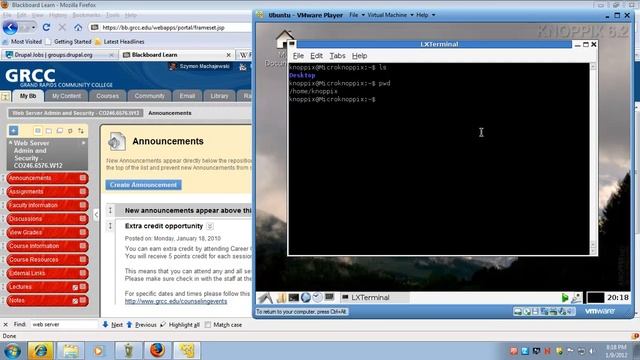
Task: Toggle visibility checkbox on Lectures menu item
Action: click(75, 287)
